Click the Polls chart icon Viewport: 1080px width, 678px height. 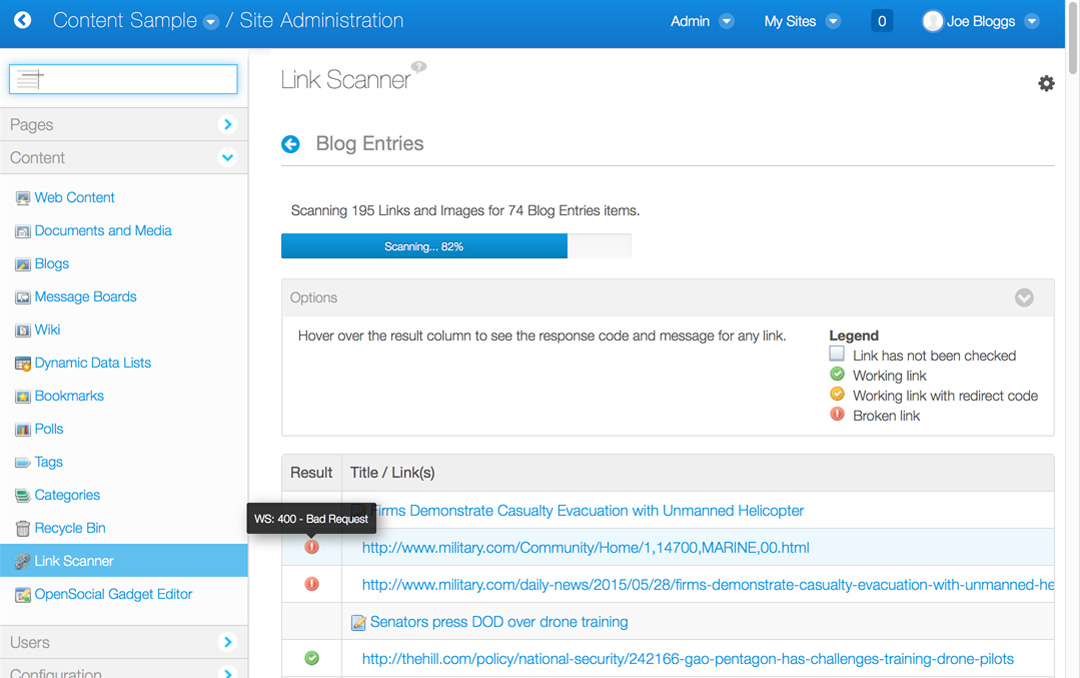23,430
